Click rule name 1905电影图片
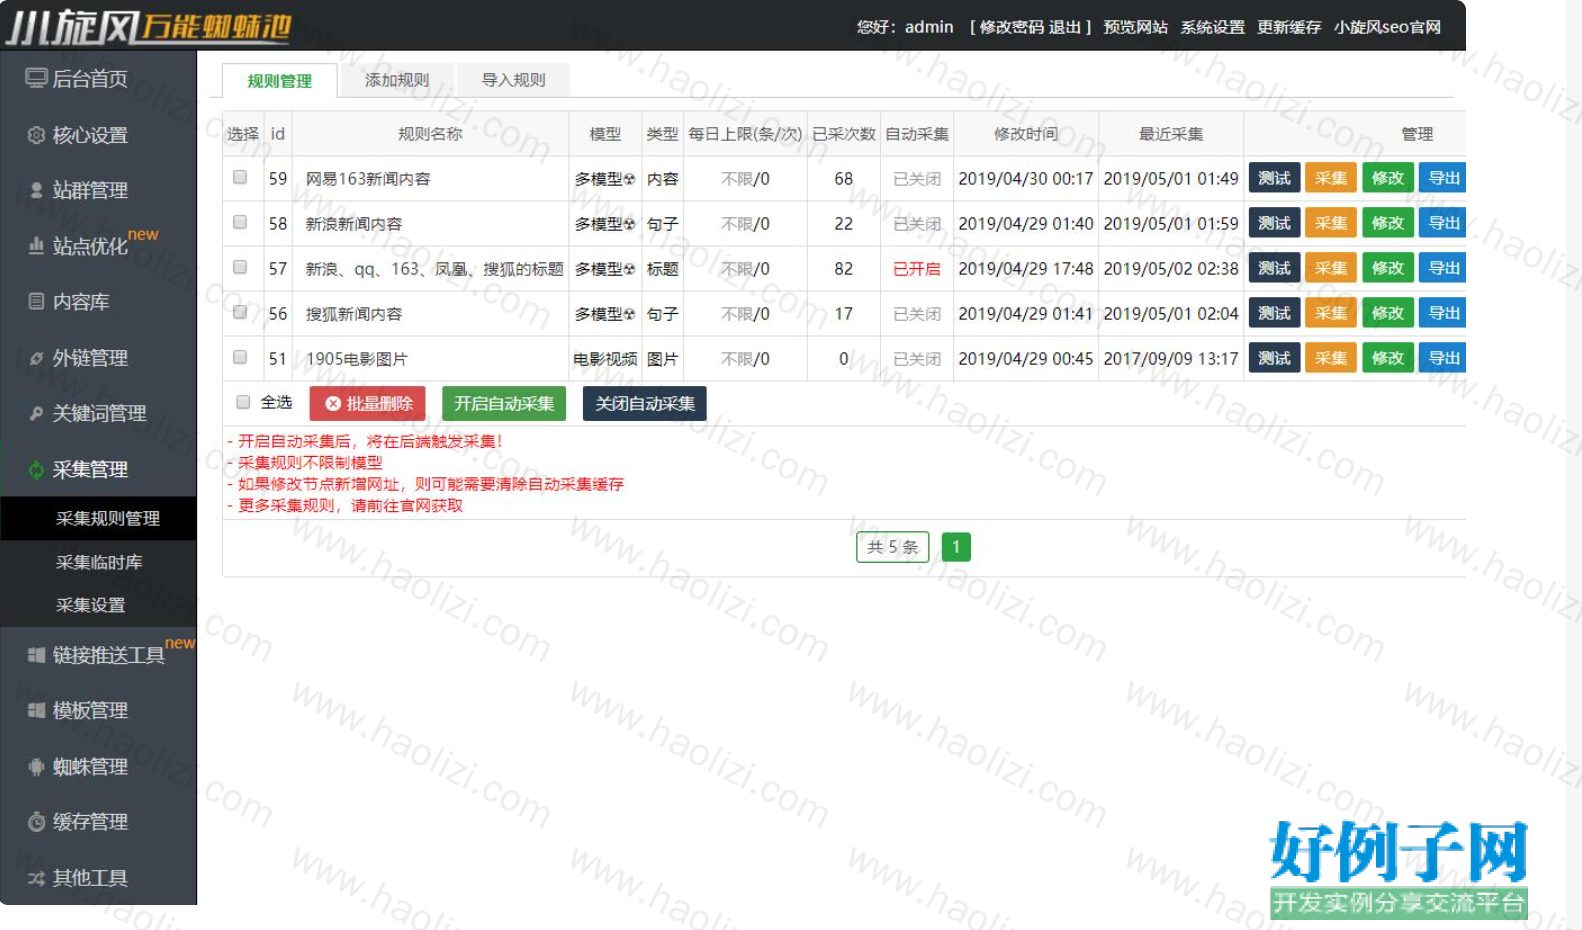1582x930 pixels. 356,359
